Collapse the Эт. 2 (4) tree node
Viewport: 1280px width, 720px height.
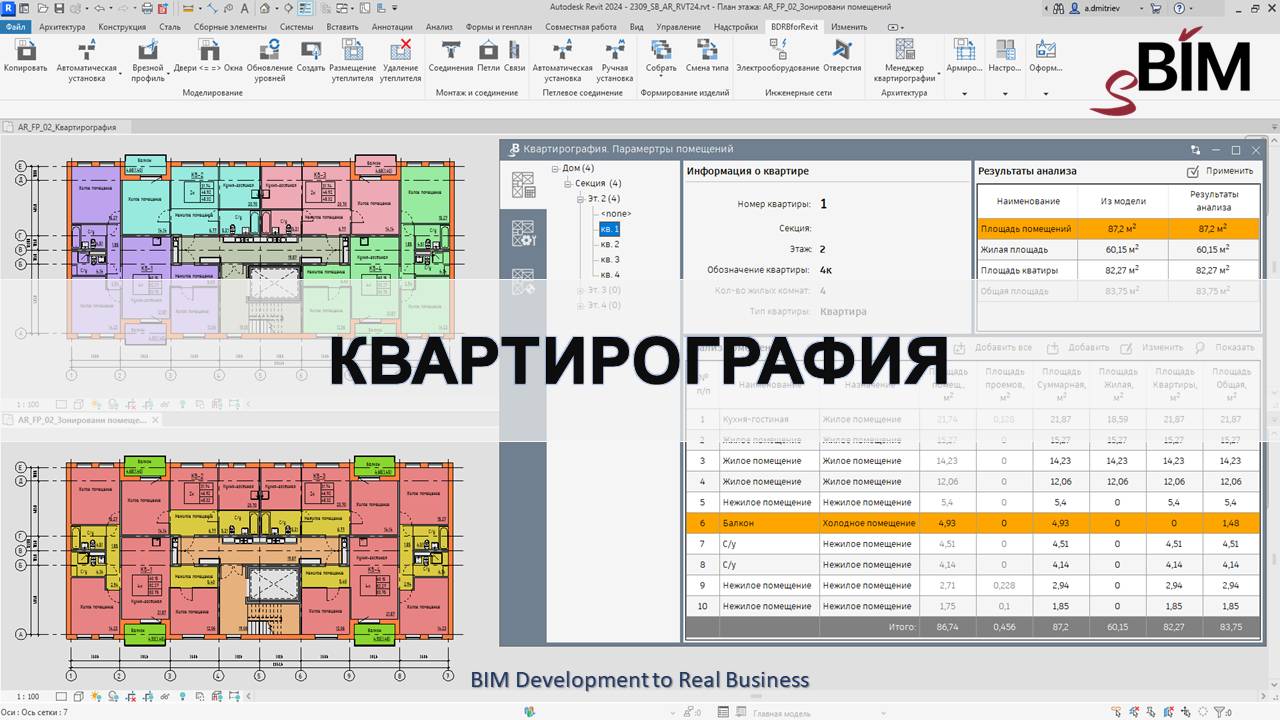pos(580,198)
